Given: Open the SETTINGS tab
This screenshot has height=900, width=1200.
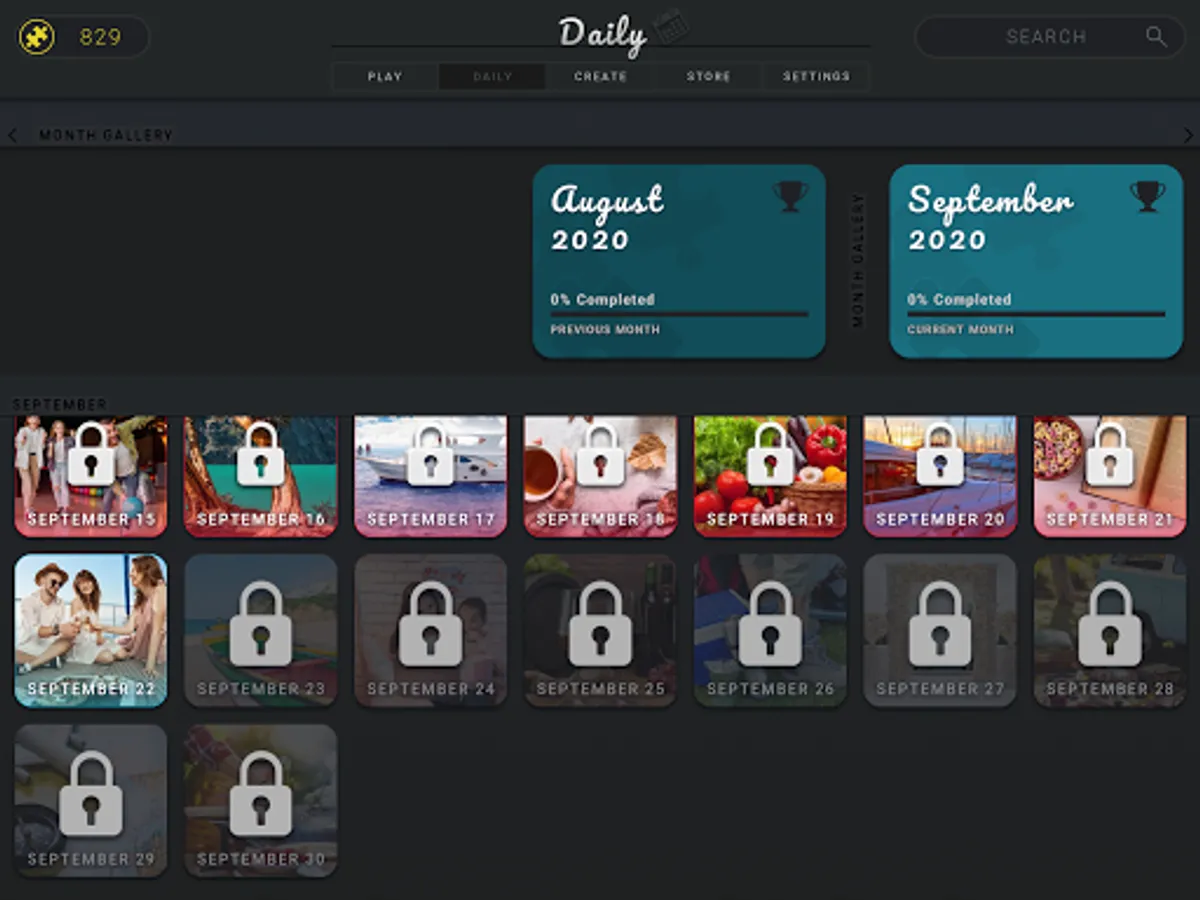Looking at the screenshot, I should coord(816,76).
